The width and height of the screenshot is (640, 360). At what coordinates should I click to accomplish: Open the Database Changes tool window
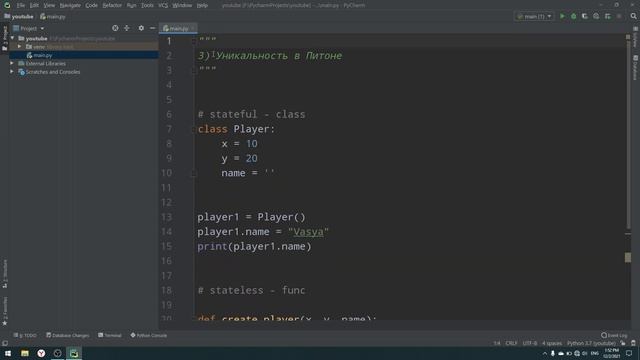pyautogui.click(x=67, y=335)
